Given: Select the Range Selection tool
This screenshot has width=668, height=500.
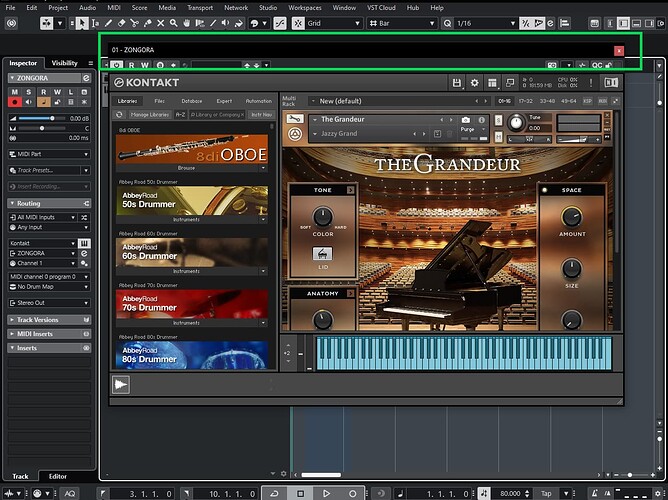Looking at the screenshot, I should (95, 23).
